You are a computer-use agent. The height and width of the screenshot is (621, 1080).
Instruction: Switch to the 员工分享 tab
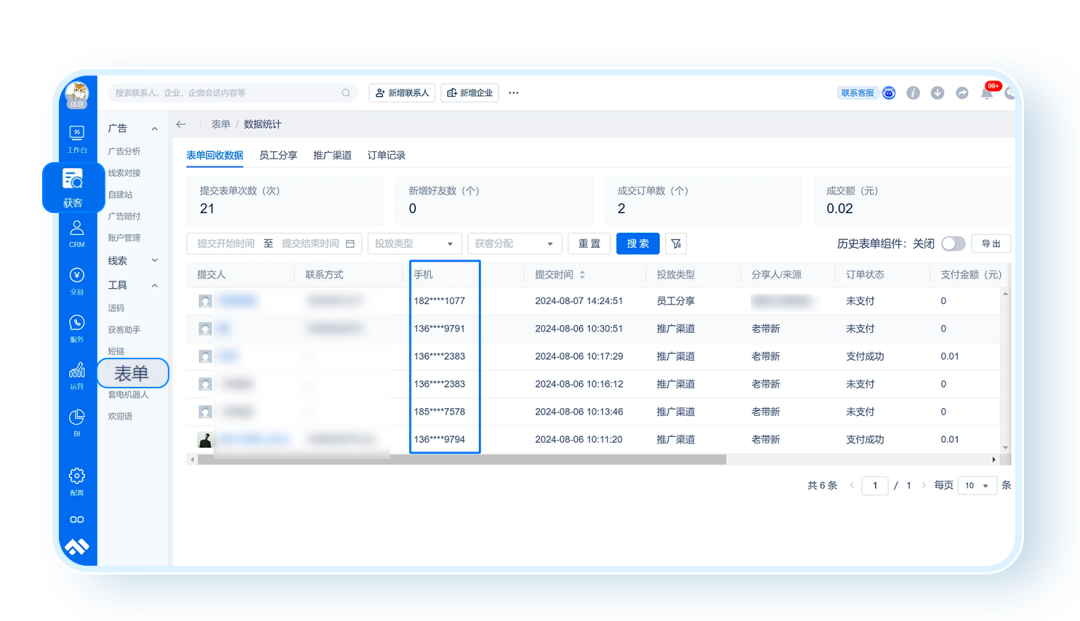[x=278, y=156]
